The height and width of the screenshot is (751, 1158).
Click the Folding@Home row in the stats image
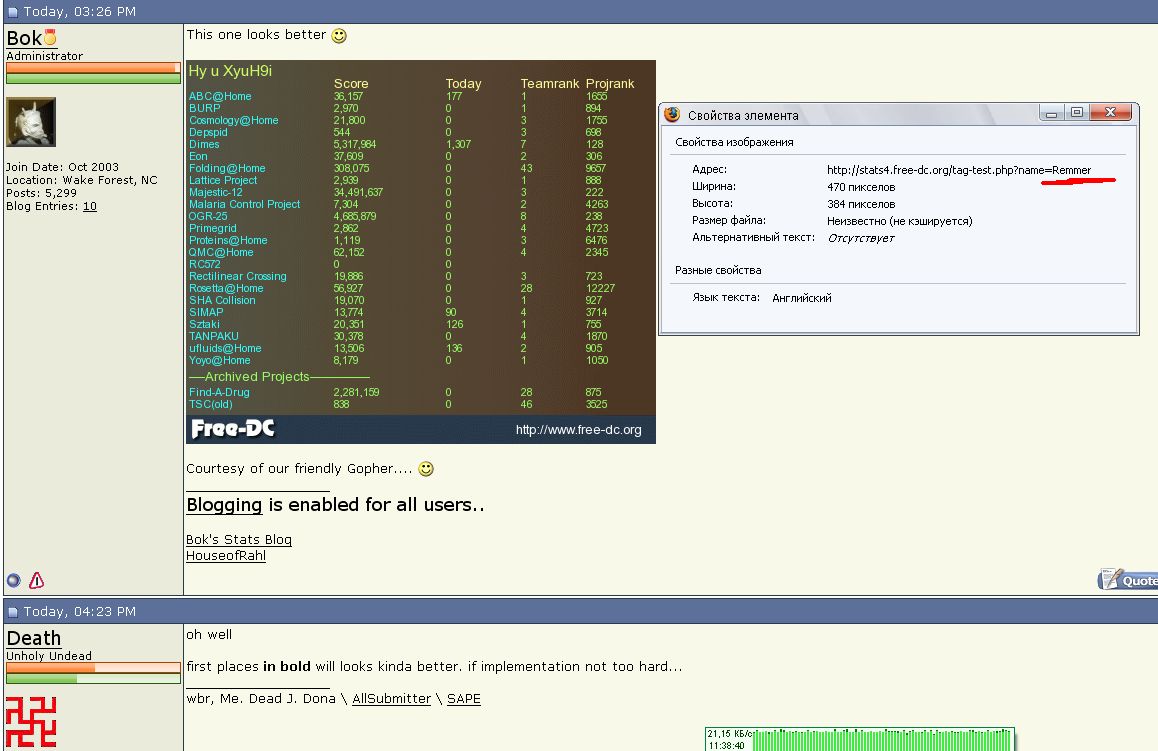pos(400,168)
